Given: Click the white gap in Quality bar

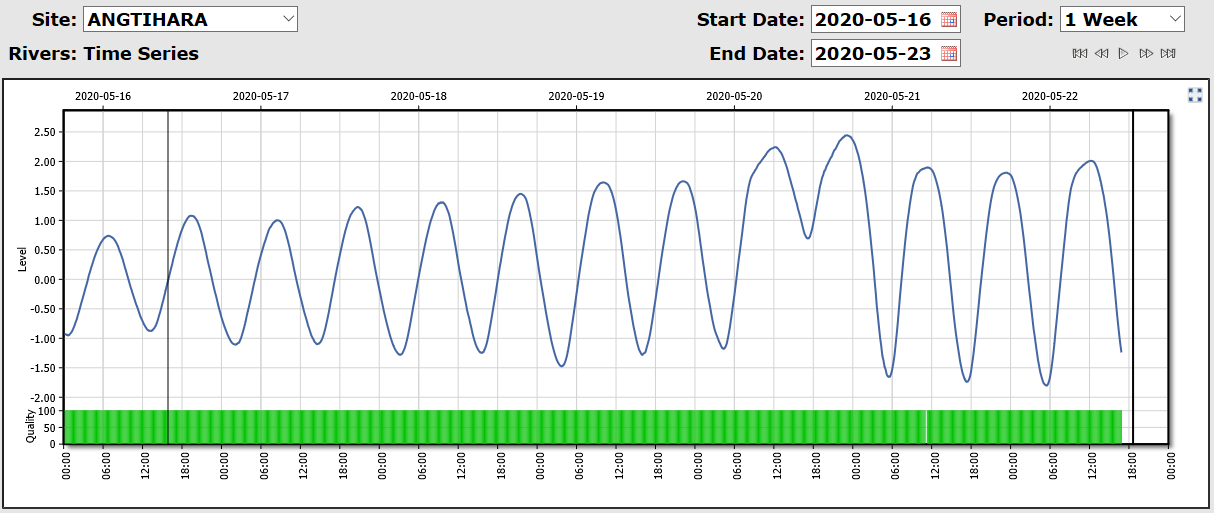Looking at the screenshot, I should point(926,427).
